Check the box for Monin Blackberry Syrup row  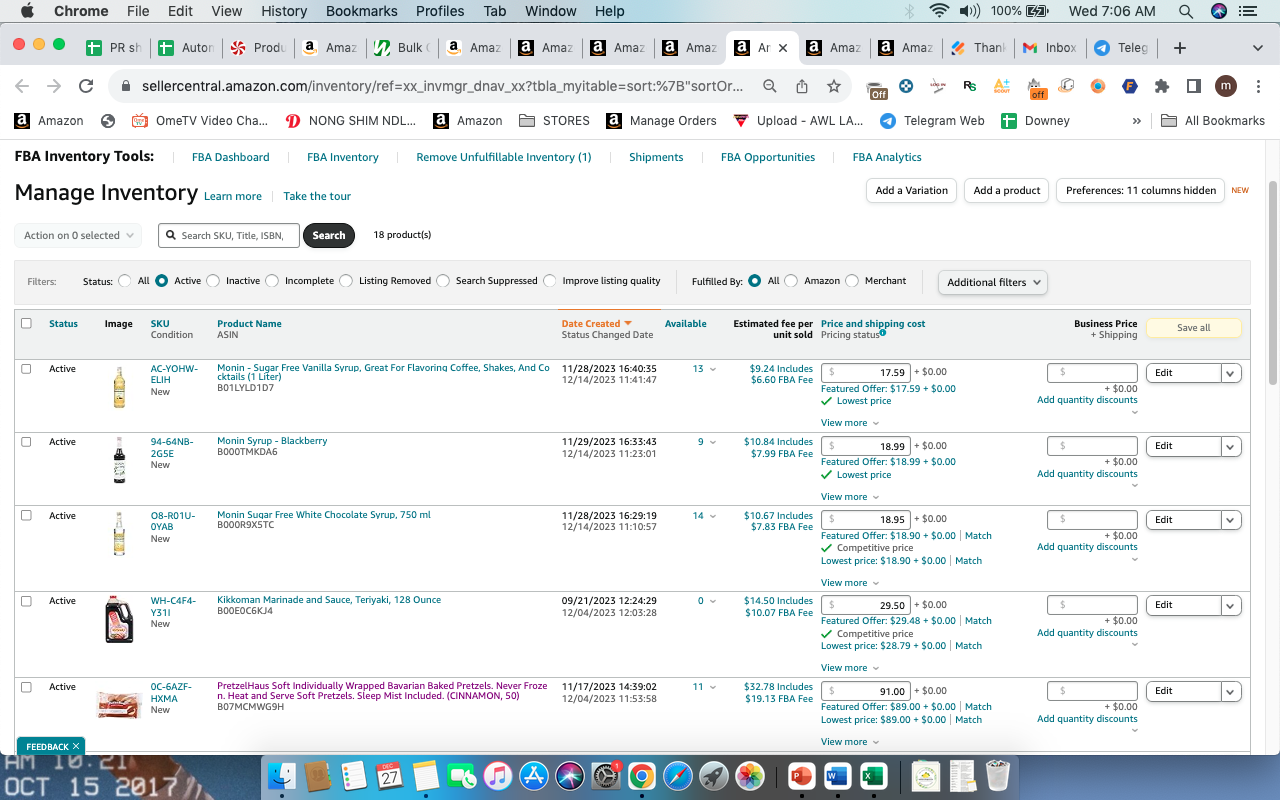click(x=26, y=441)
